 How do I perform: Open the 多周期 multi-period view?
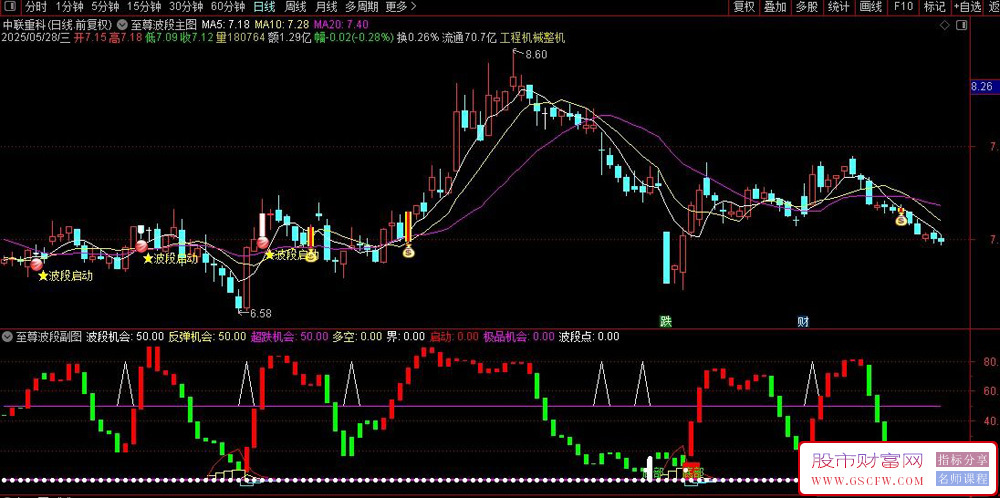pyautogui.click(x=362, y=7)
